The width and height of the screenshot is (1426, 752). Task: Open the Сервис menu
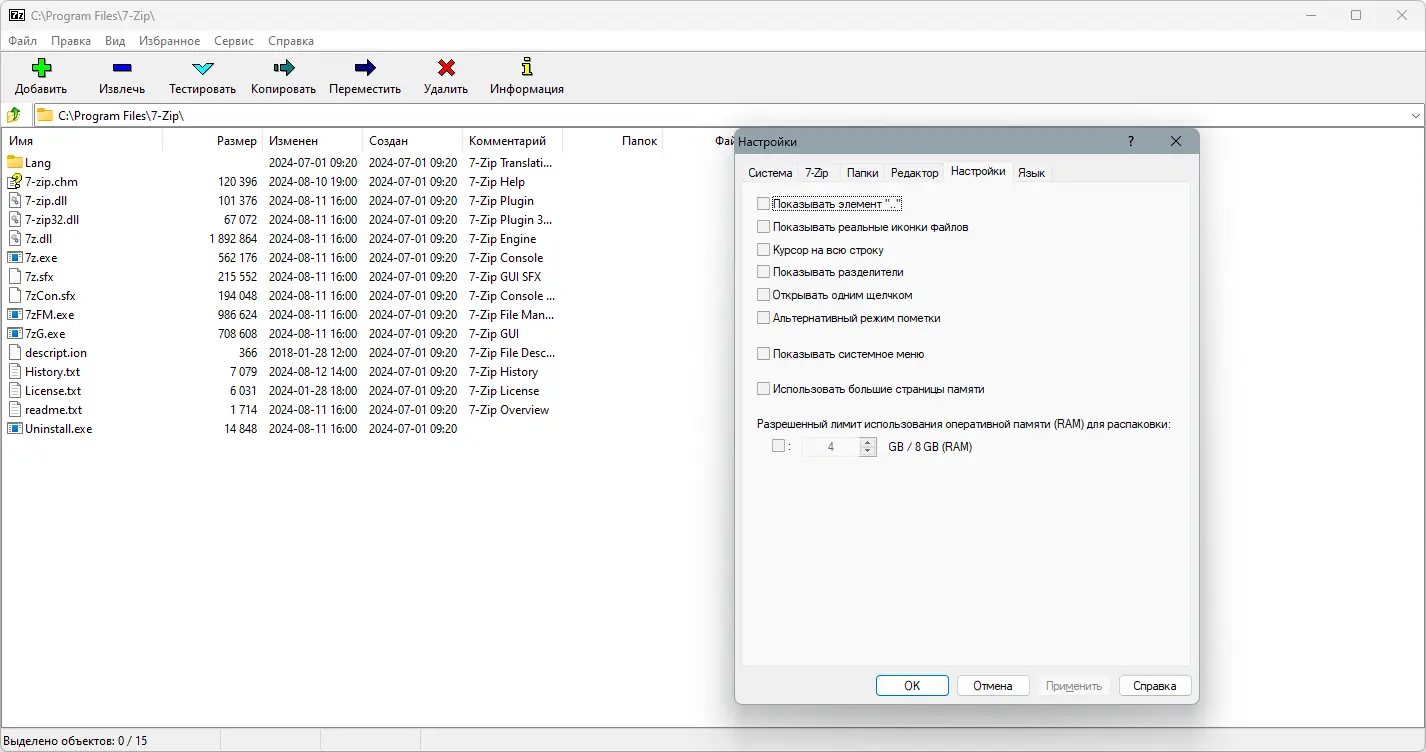point(234,41)
